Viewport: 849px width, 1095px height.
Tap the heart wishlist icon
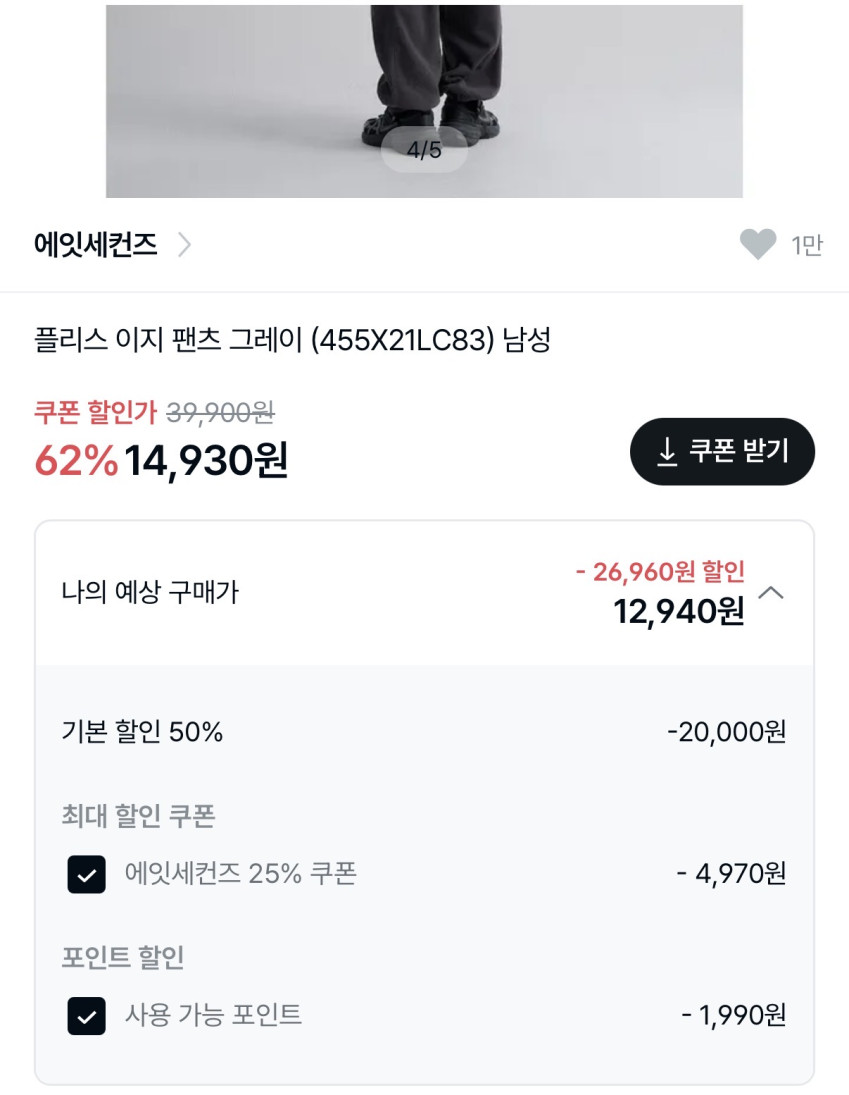pos(758,244)
